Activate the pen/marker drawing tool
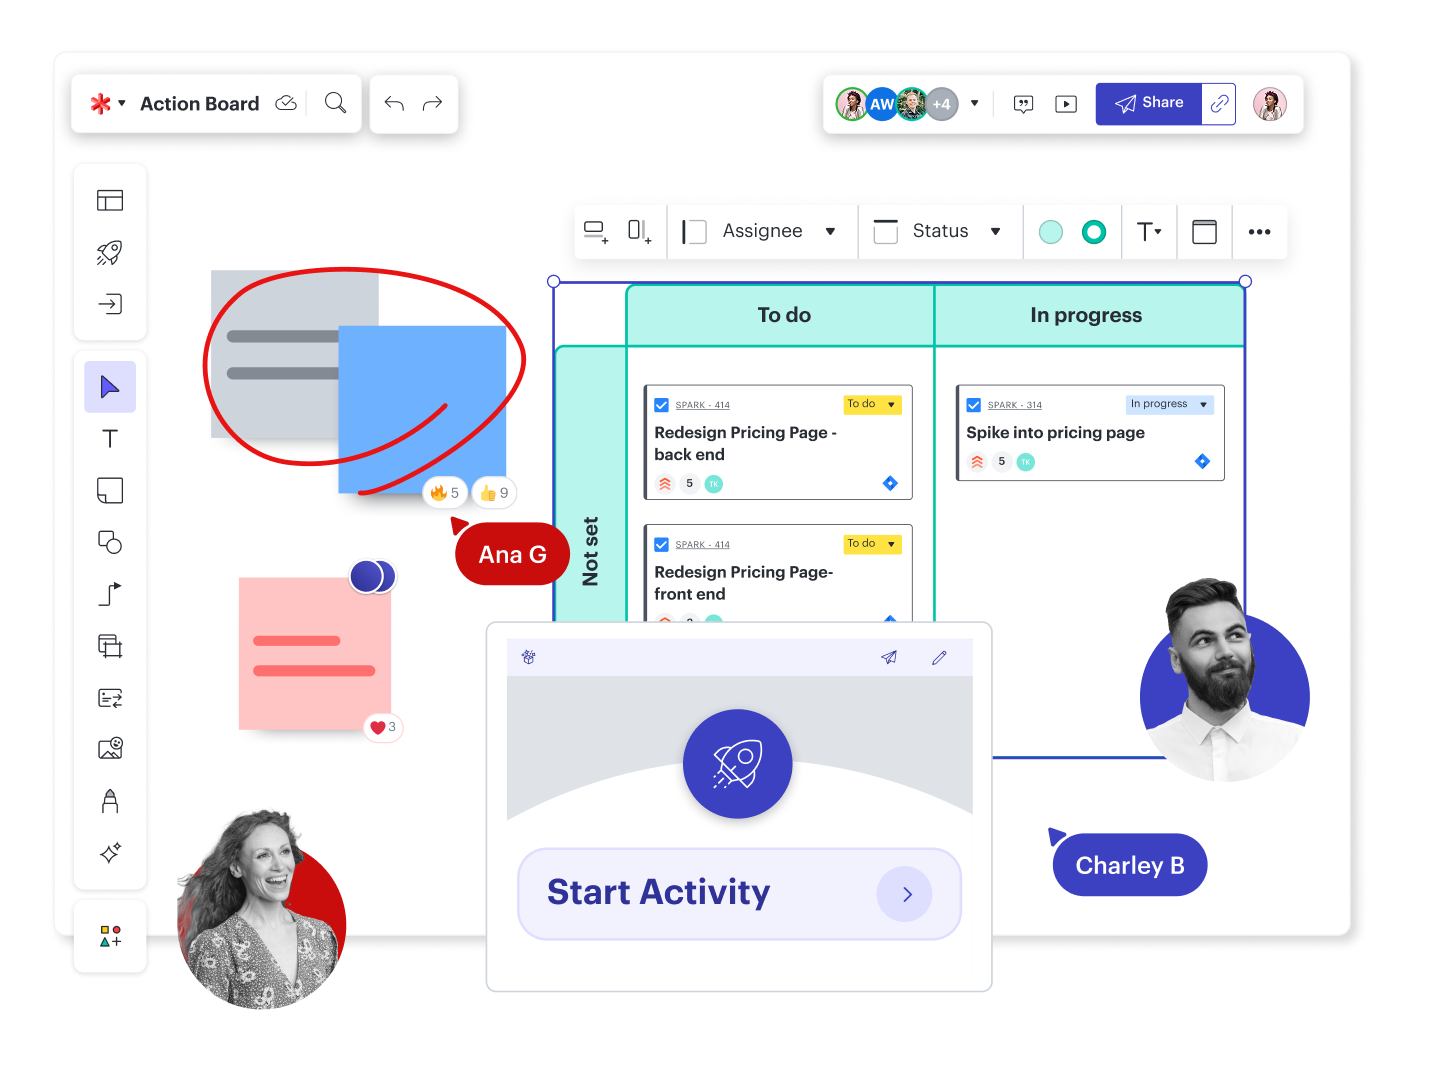Viewport: 1440px width, 1080px height. tap(110, 800)
